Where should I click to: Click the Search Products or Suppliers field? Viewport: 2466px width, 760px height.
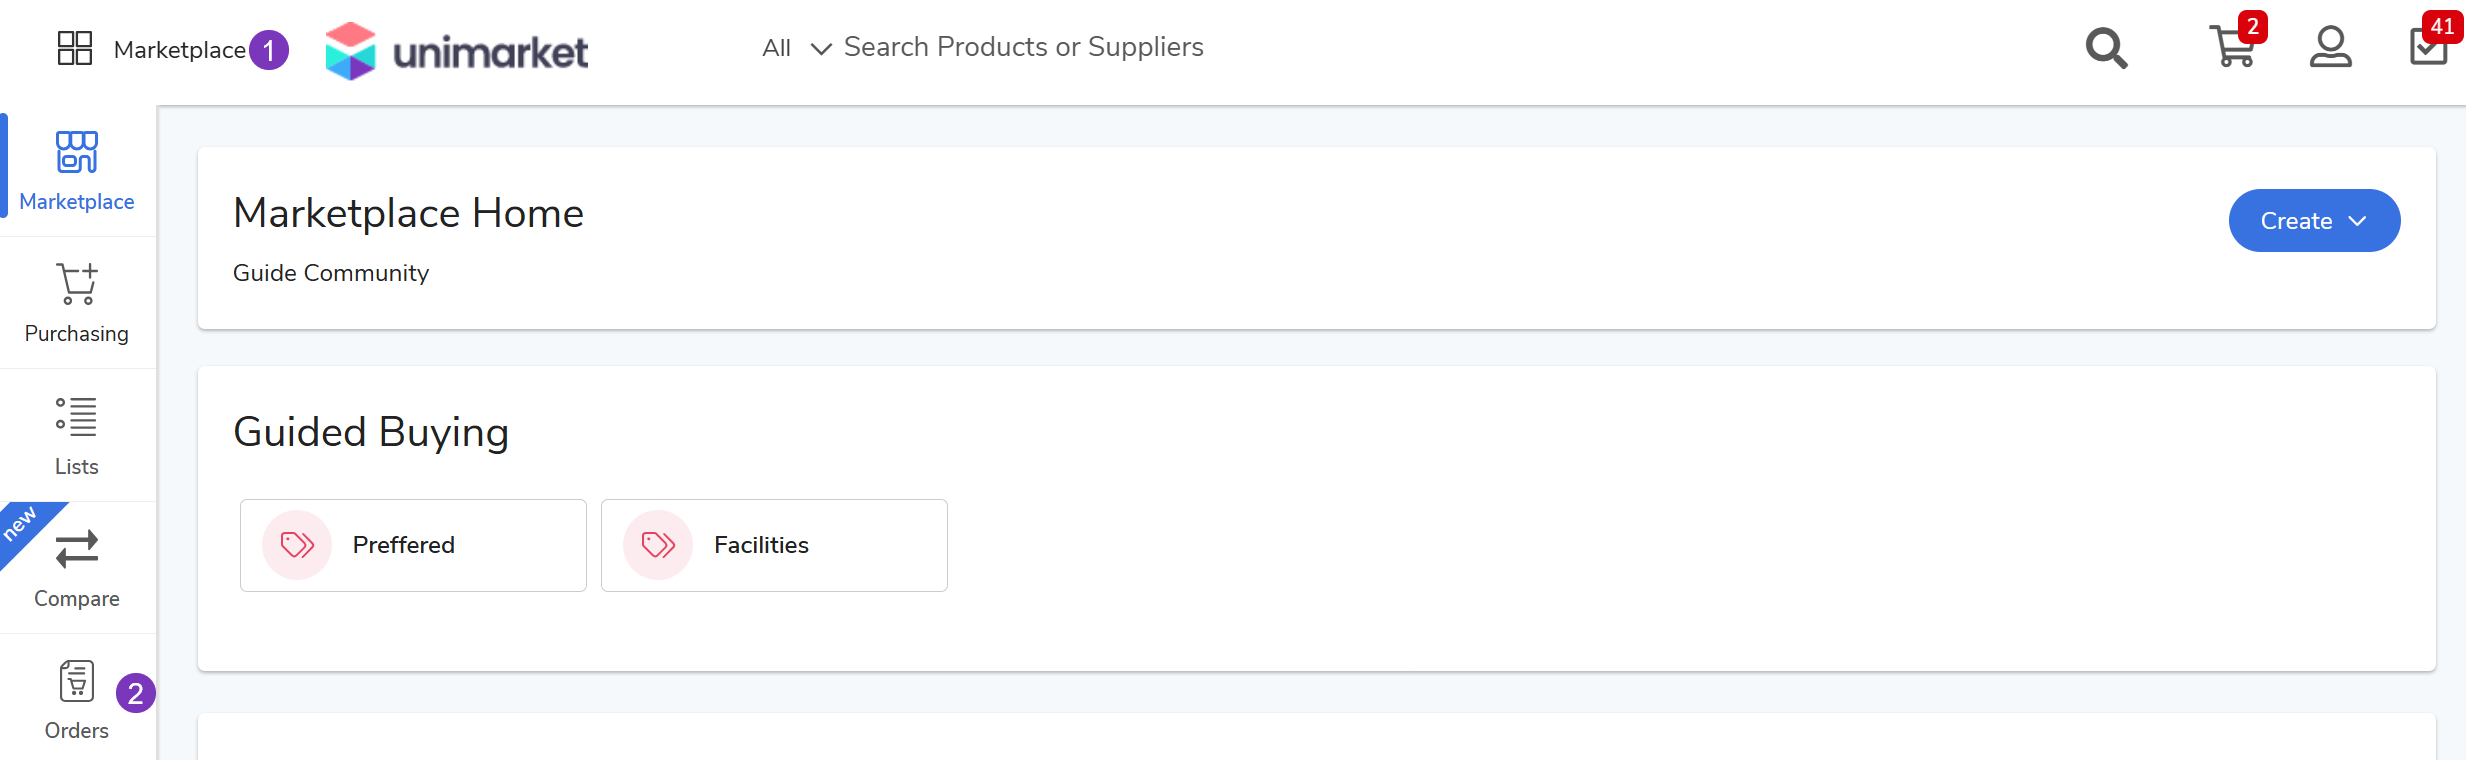1023,47
